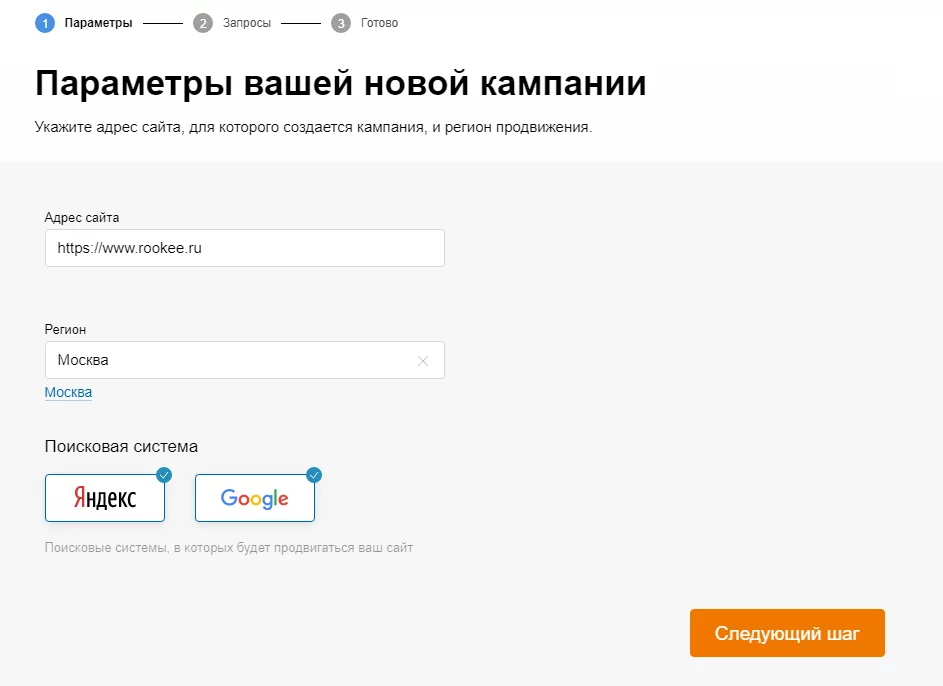Go to the Запросы step

247,23
